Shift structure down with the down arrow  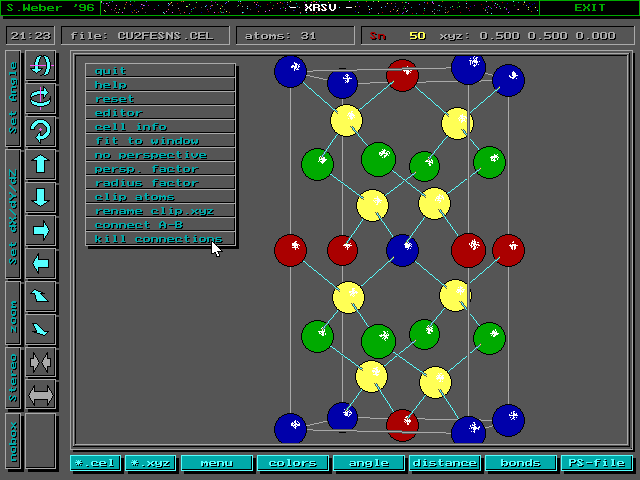pos(40,197)
